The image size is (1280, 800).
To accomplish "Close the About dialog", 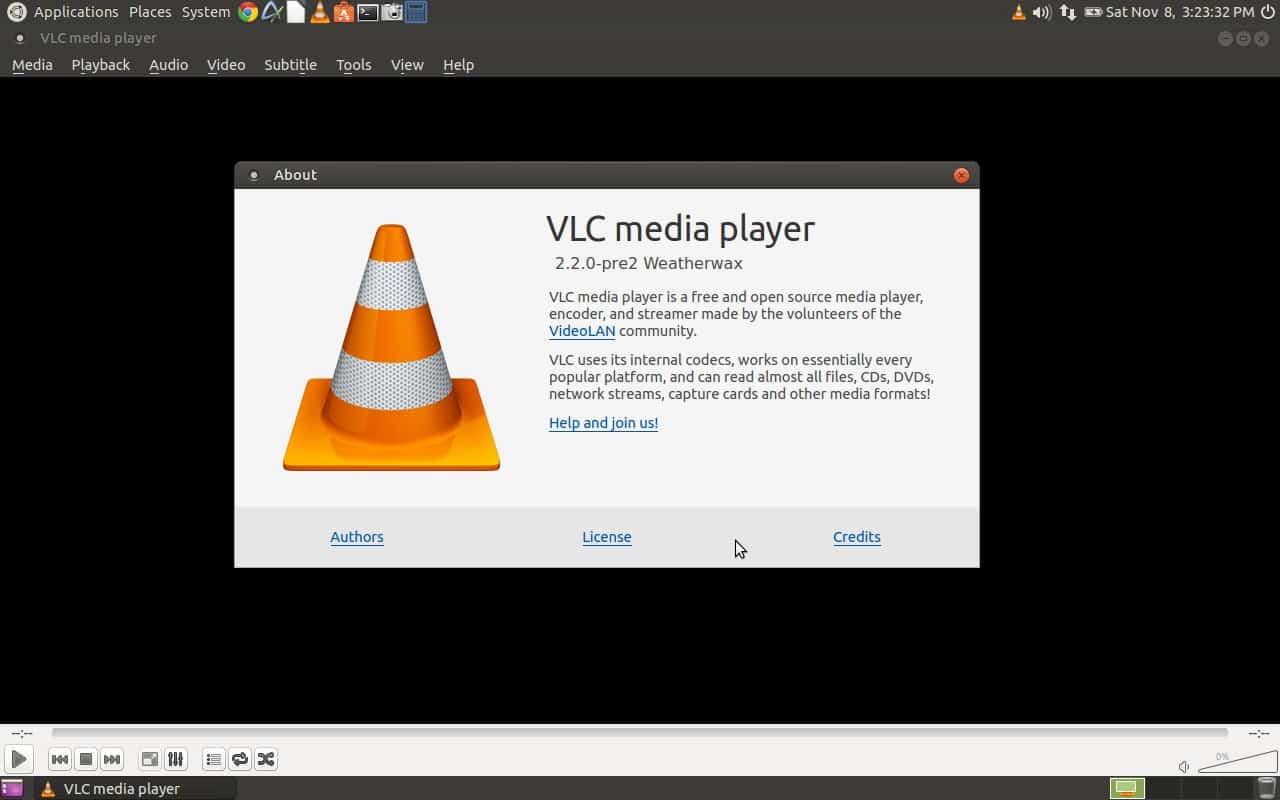I will point(961,175).
